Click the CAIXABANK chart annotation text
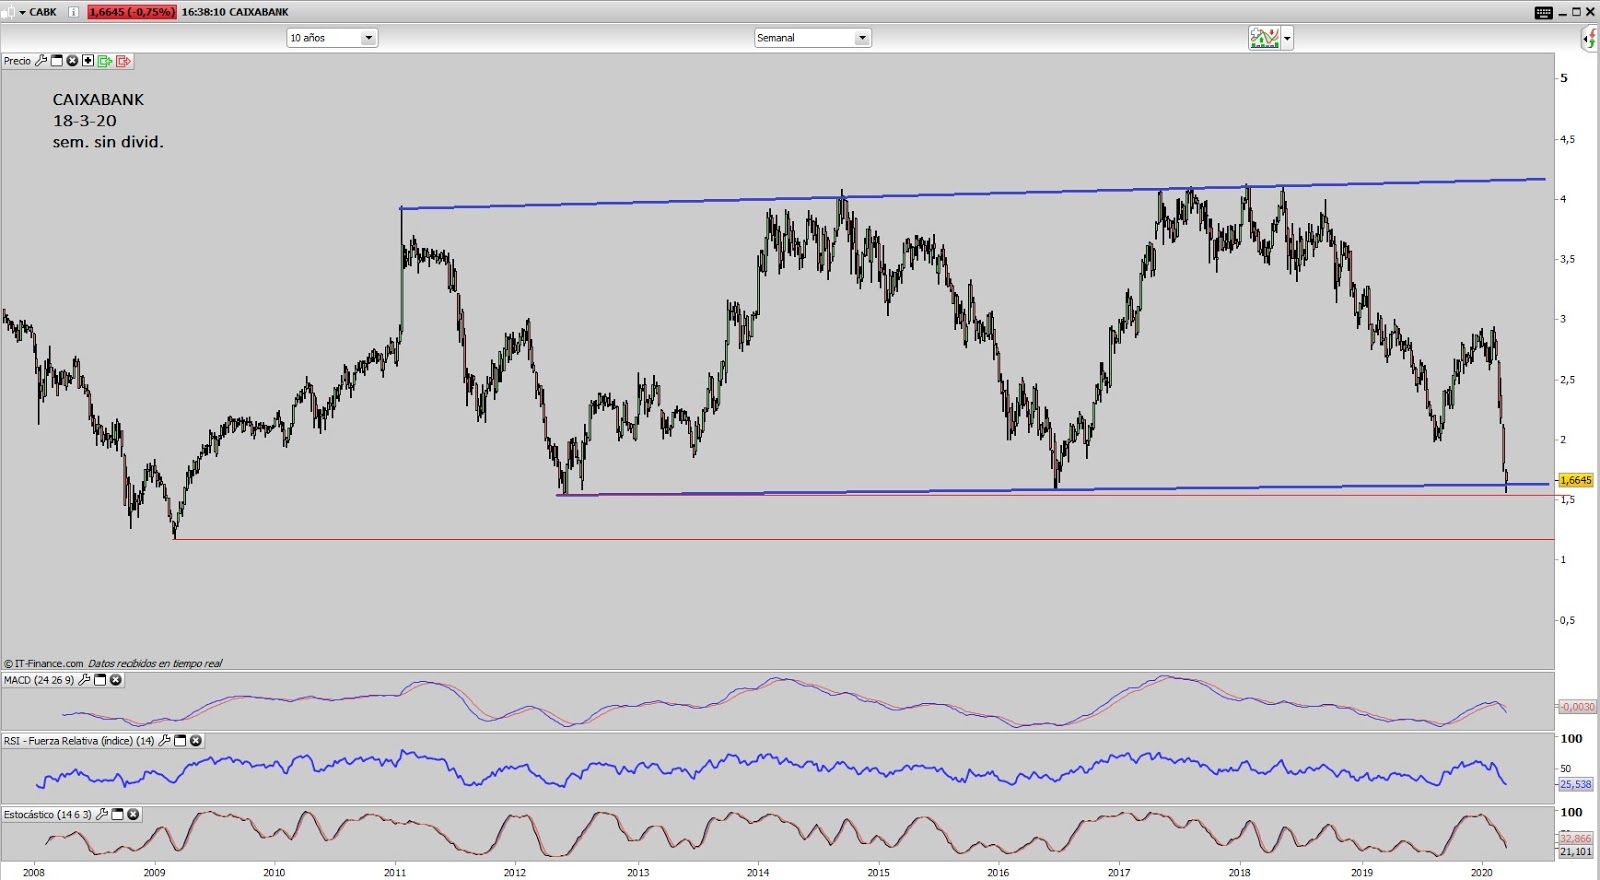Screen dimensions: 1600x880 point(98,99)
